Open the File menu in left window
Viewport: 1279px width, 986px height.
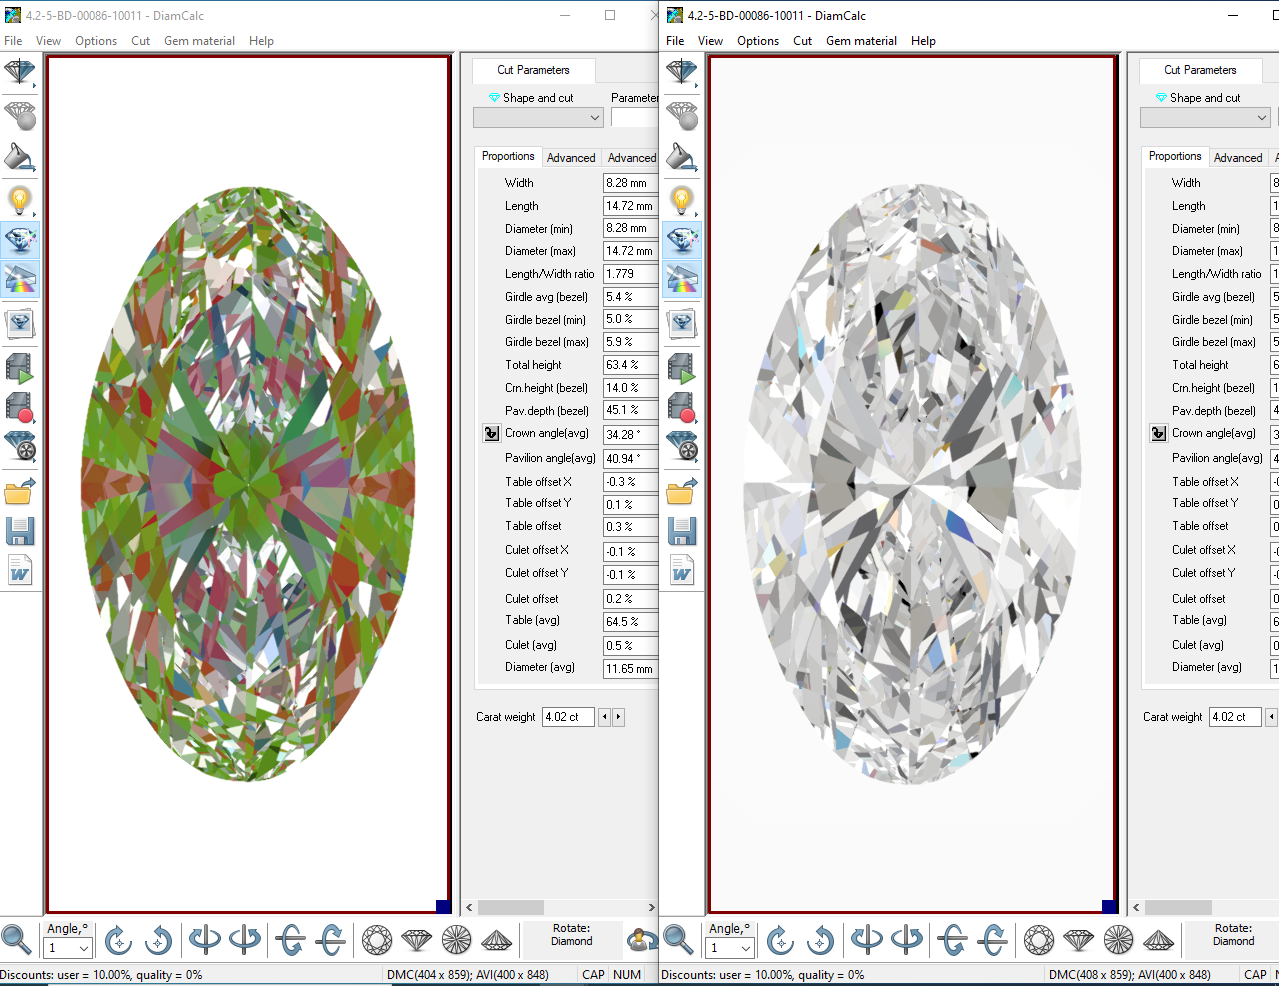coord(13,41)
